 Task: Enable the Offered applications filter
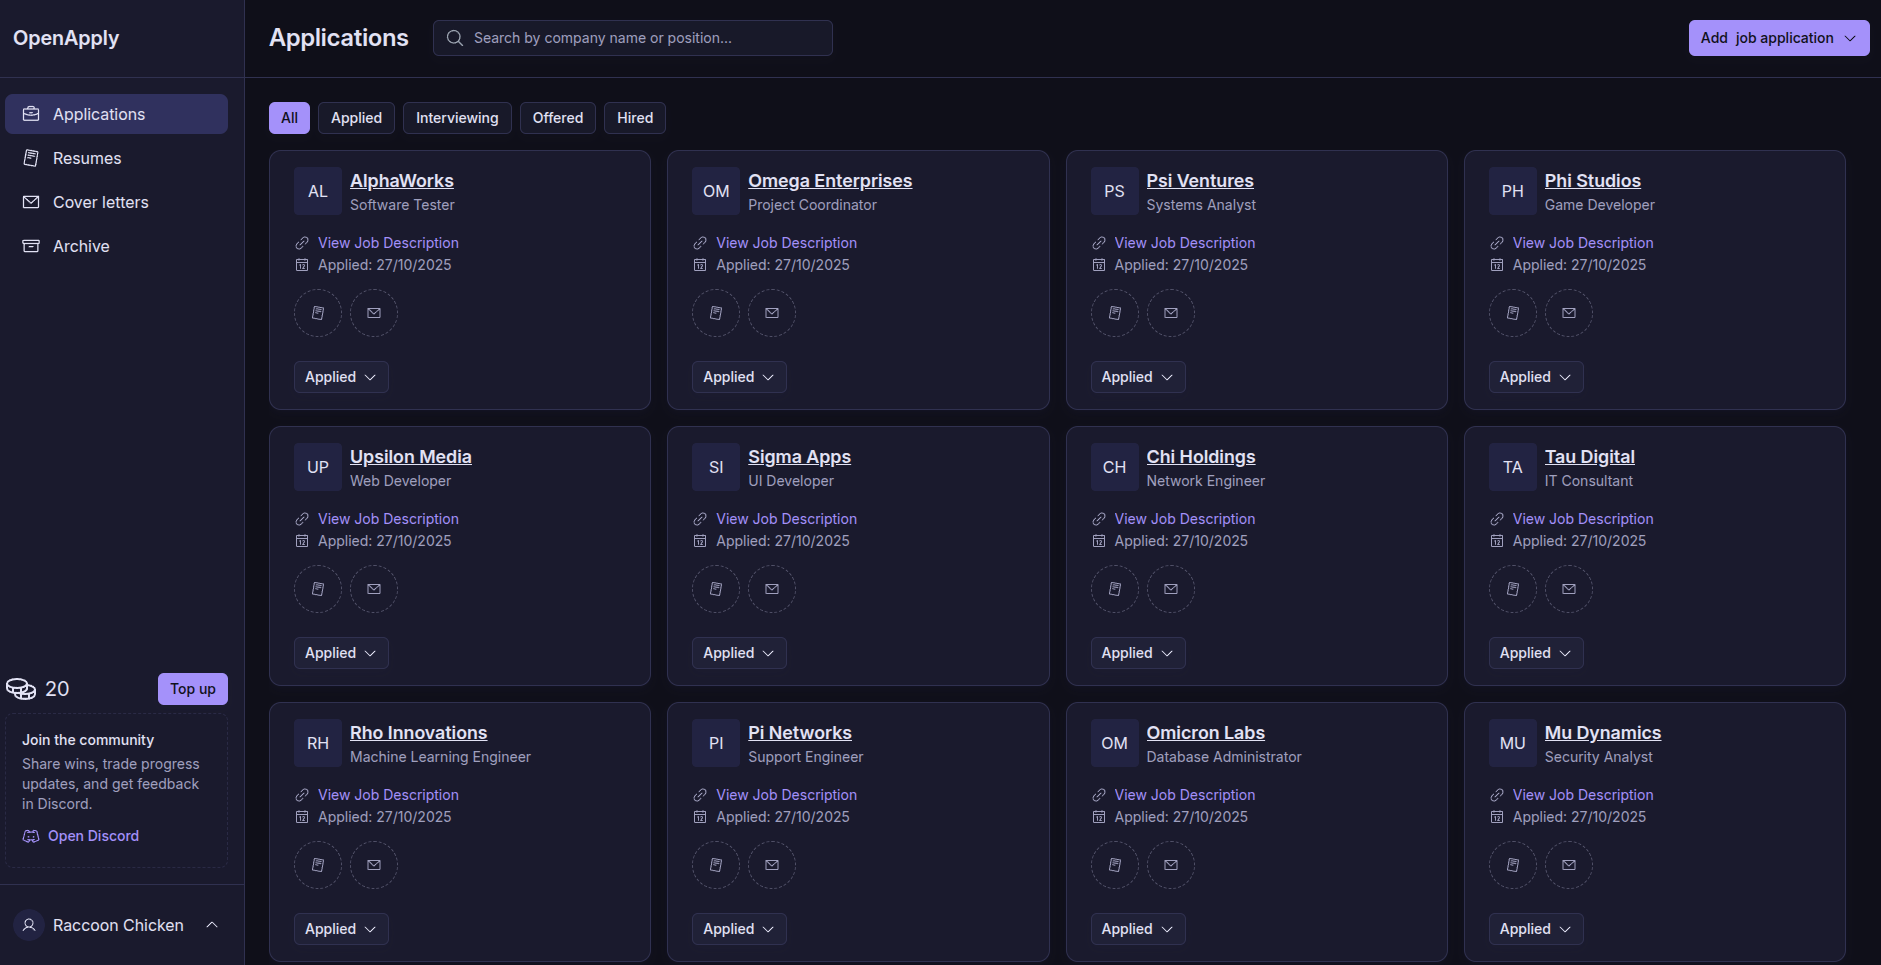point(557,117)
